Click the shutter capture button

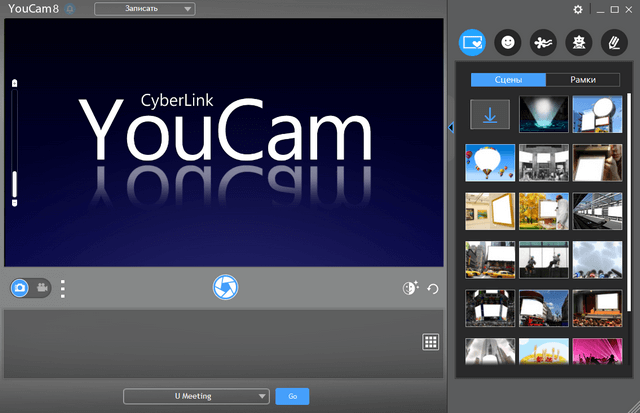tap(225, 287)
